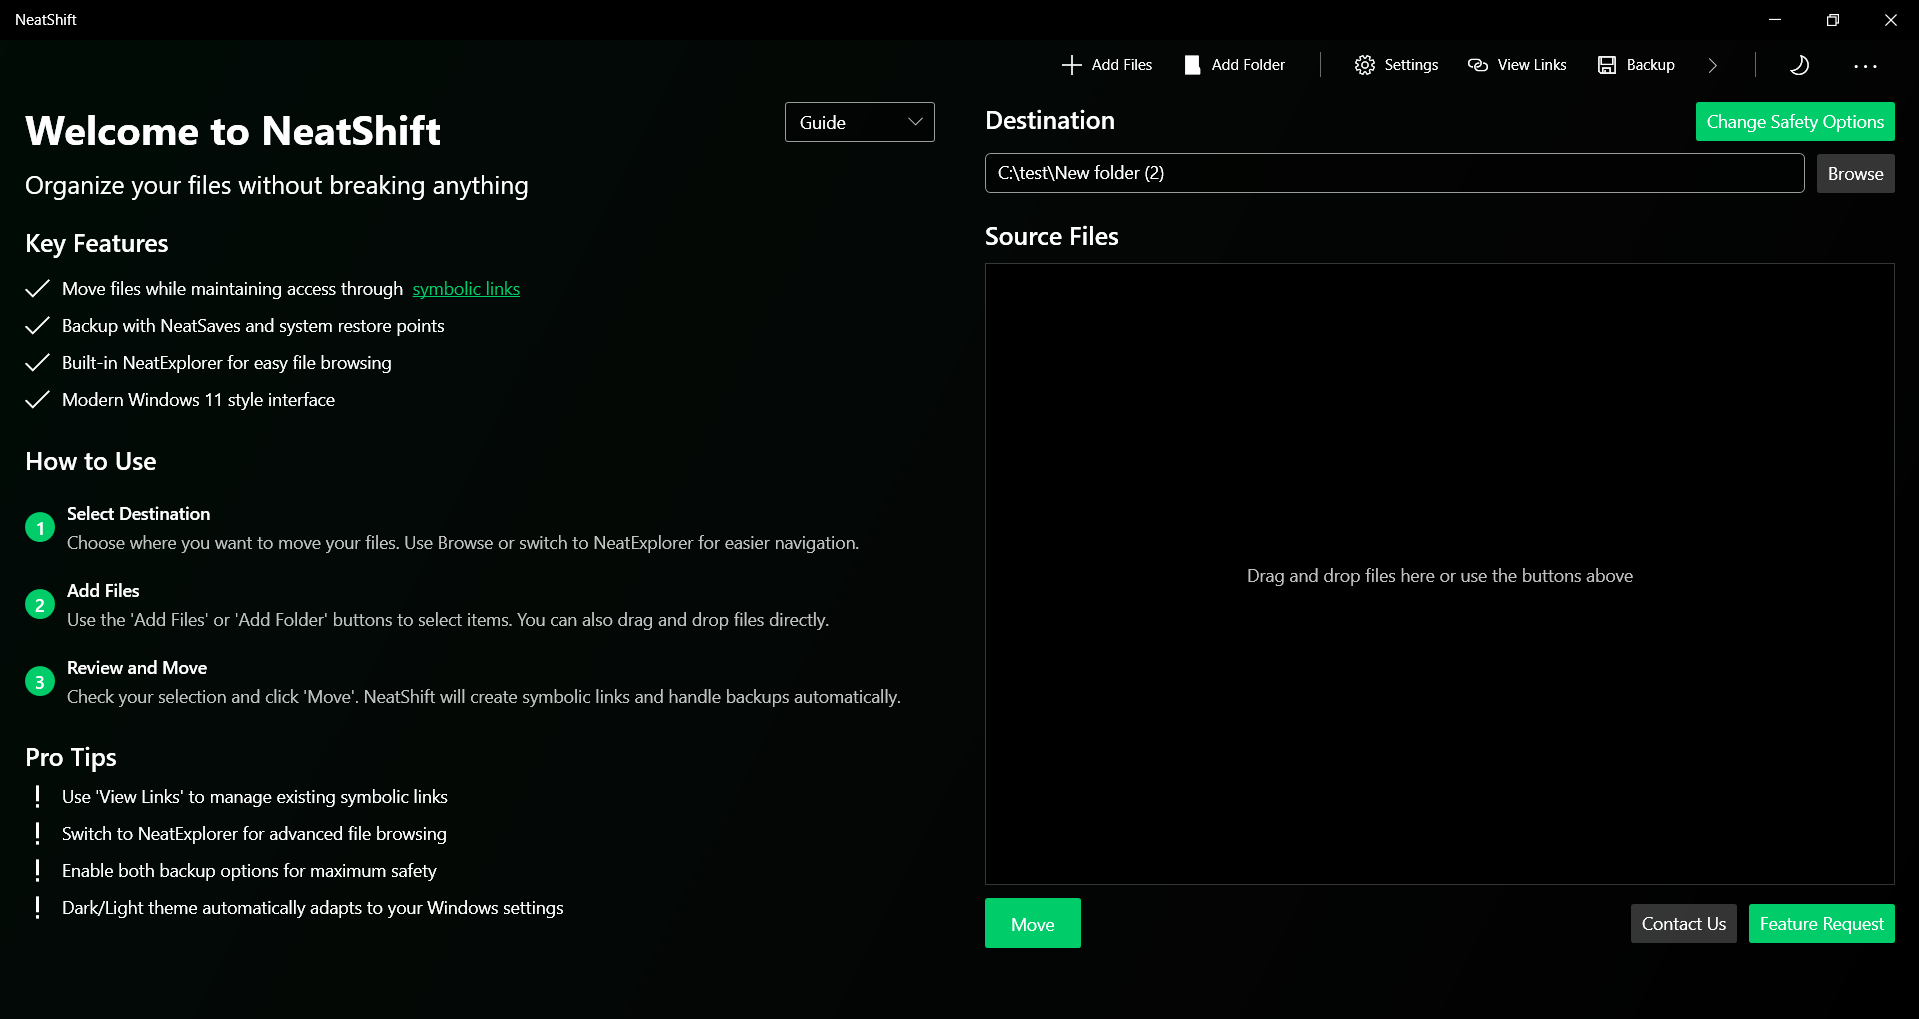
Task: Toggle dark mode using the moon icon
Action: [x=1799, y=65]
